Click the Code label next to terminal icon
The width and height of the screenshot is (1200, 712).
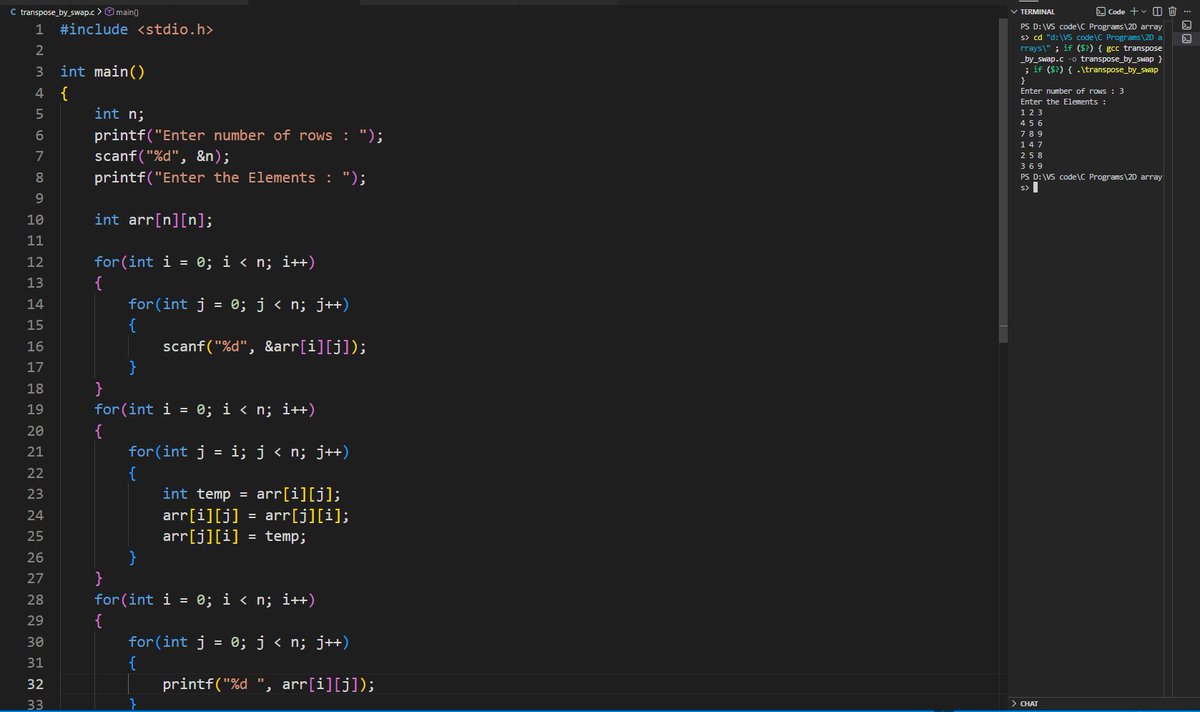point(1118,11)
